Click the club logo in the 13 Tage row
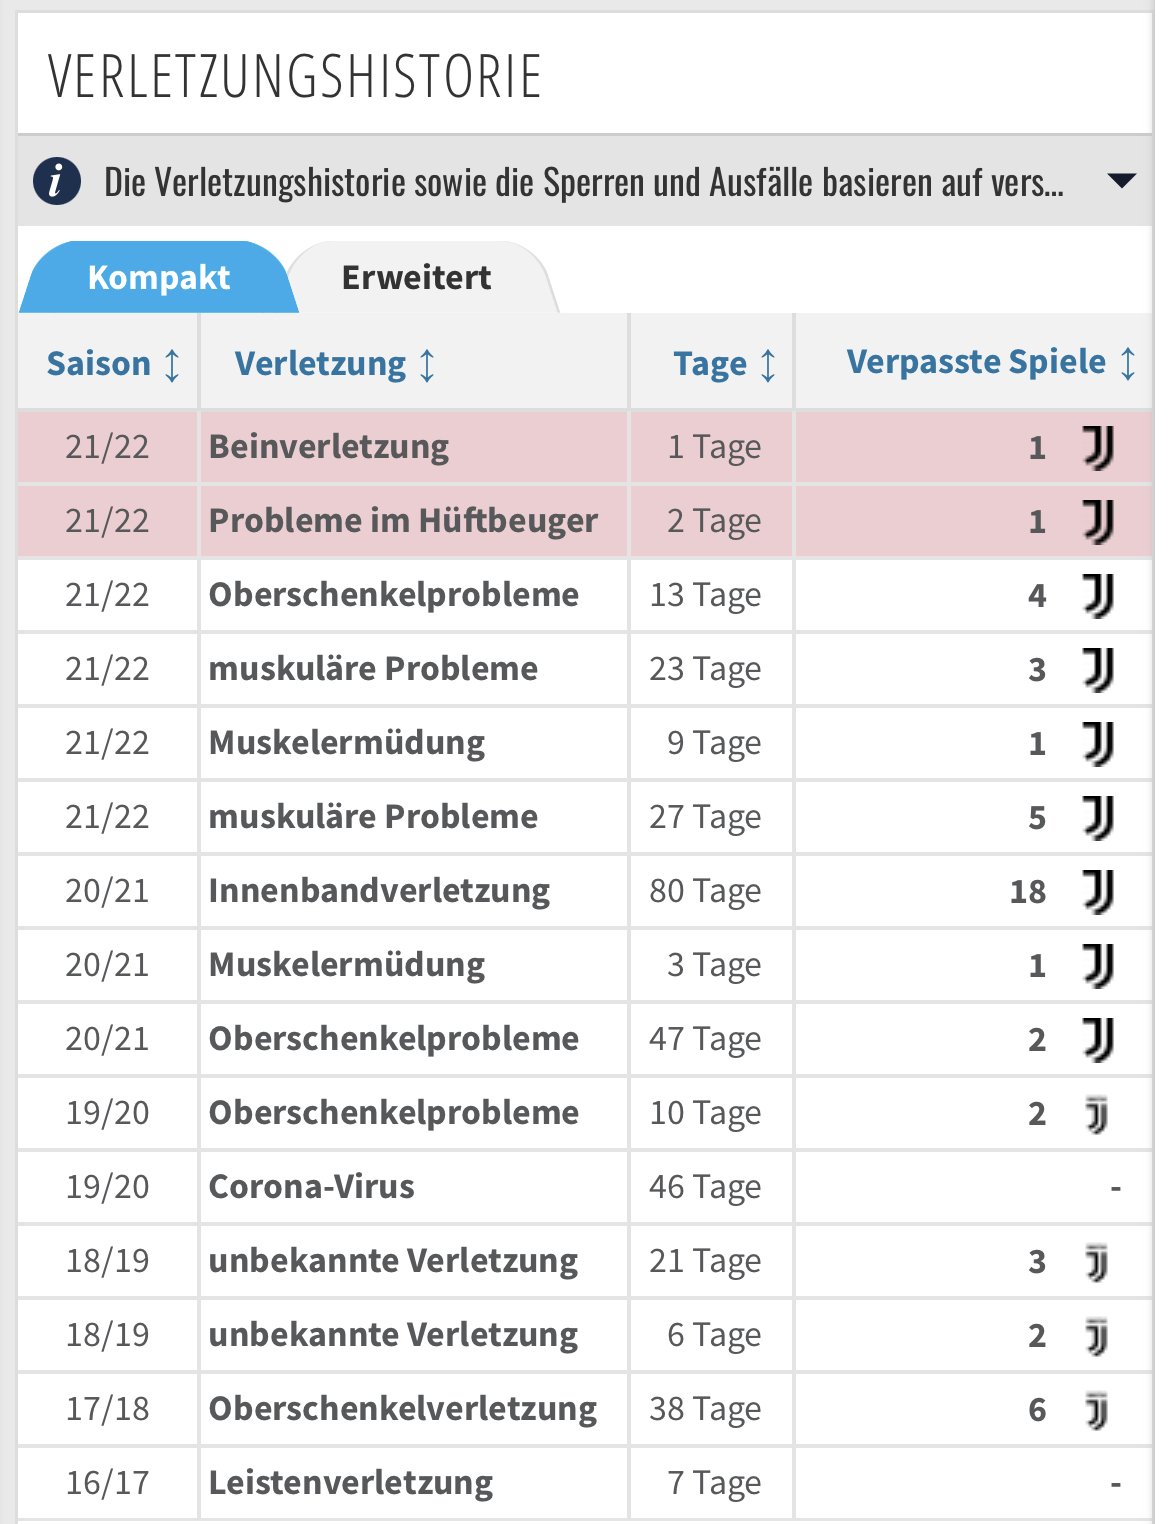1170x1524 pixels. [1098, 595]
